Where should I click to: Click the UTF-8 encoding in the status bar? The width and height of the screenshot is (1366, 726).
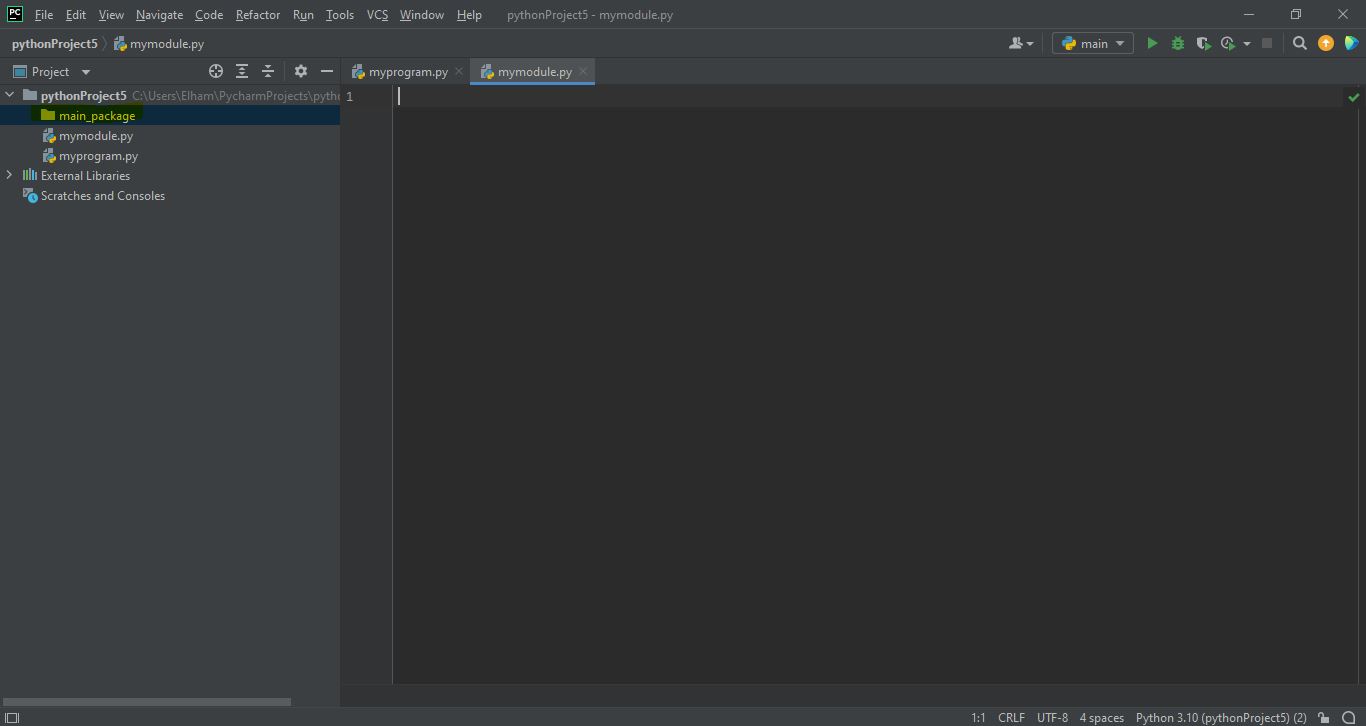[1052, 717]
